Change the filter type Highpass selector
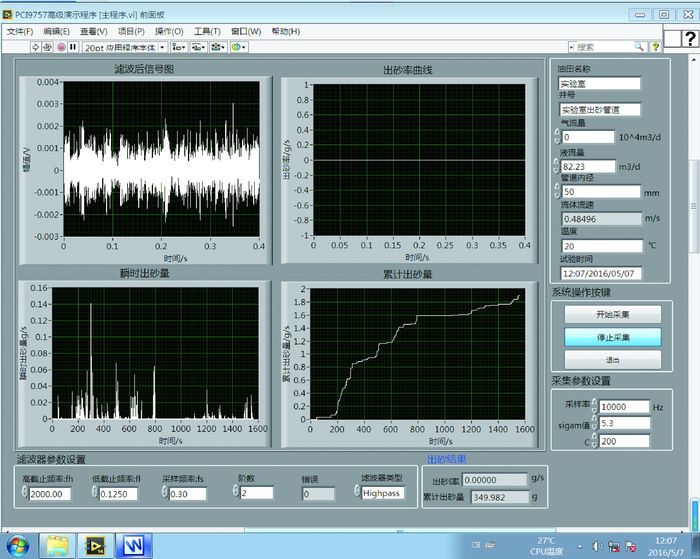Screen dimensions: 700x559 382,493
